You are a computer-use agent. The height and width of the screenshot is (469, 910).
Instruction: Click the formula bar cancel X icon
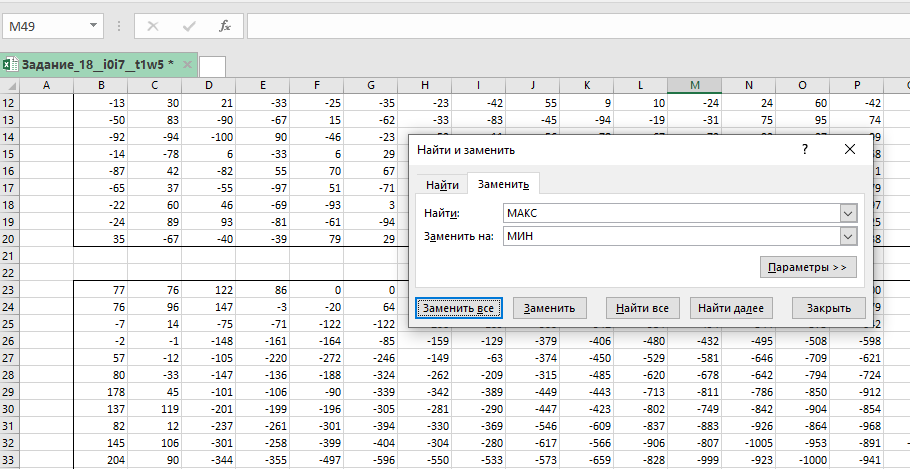point(153,25)
